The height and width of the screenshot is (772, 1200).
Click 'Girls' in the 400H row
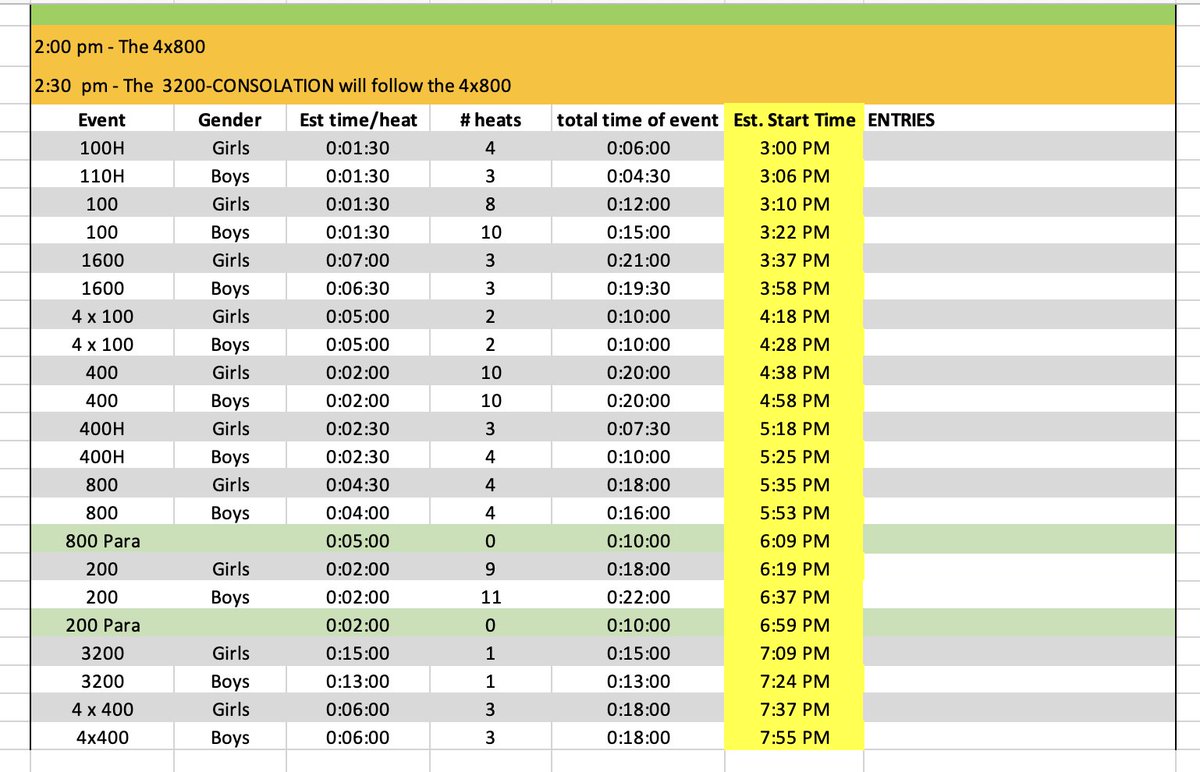(x=229, y=429)
